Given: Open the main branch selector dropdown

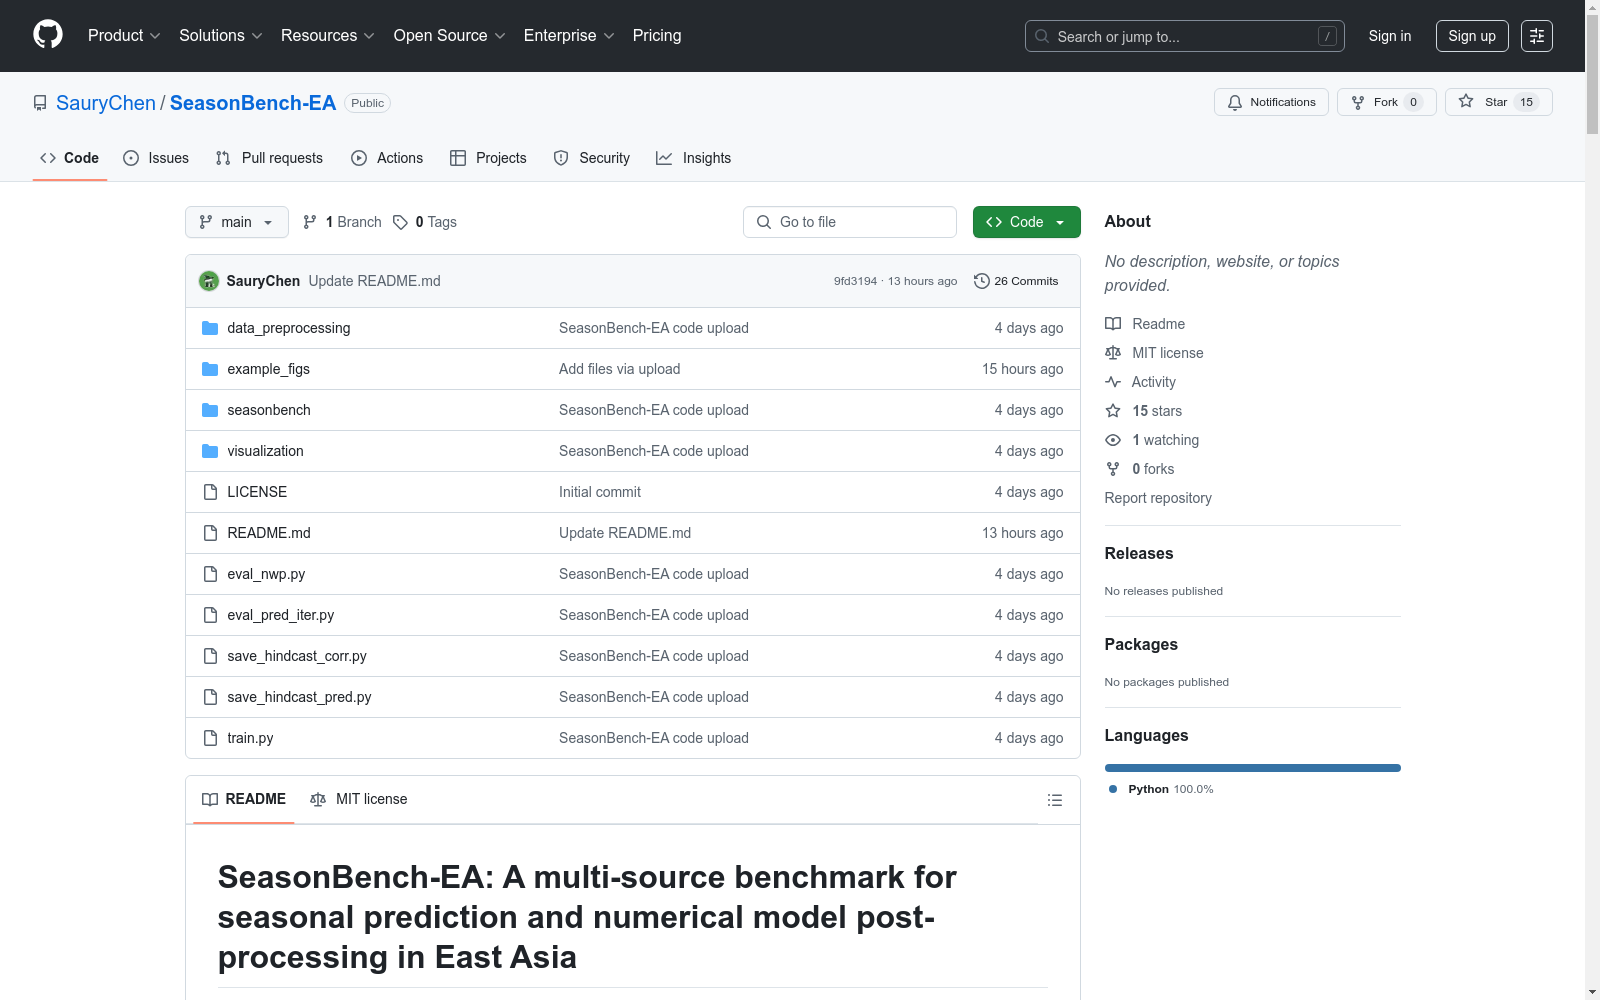Looking at the screenshot, I should click(237, 222).
